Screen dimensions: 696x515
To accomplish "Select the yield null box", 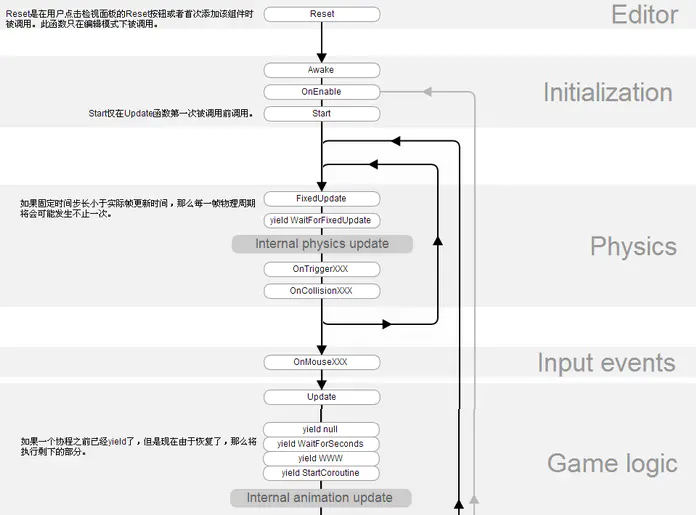I will (321, 429).
